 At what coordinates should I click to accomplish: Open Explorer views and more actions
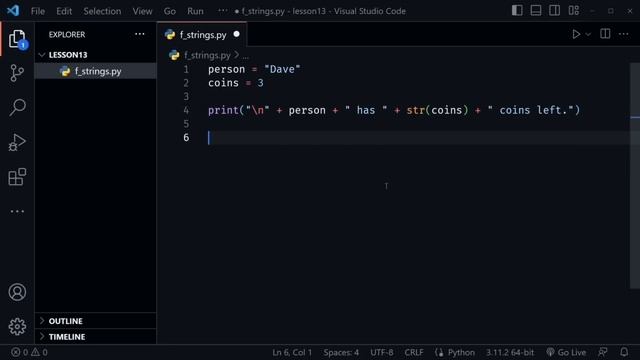coord(140,34)
